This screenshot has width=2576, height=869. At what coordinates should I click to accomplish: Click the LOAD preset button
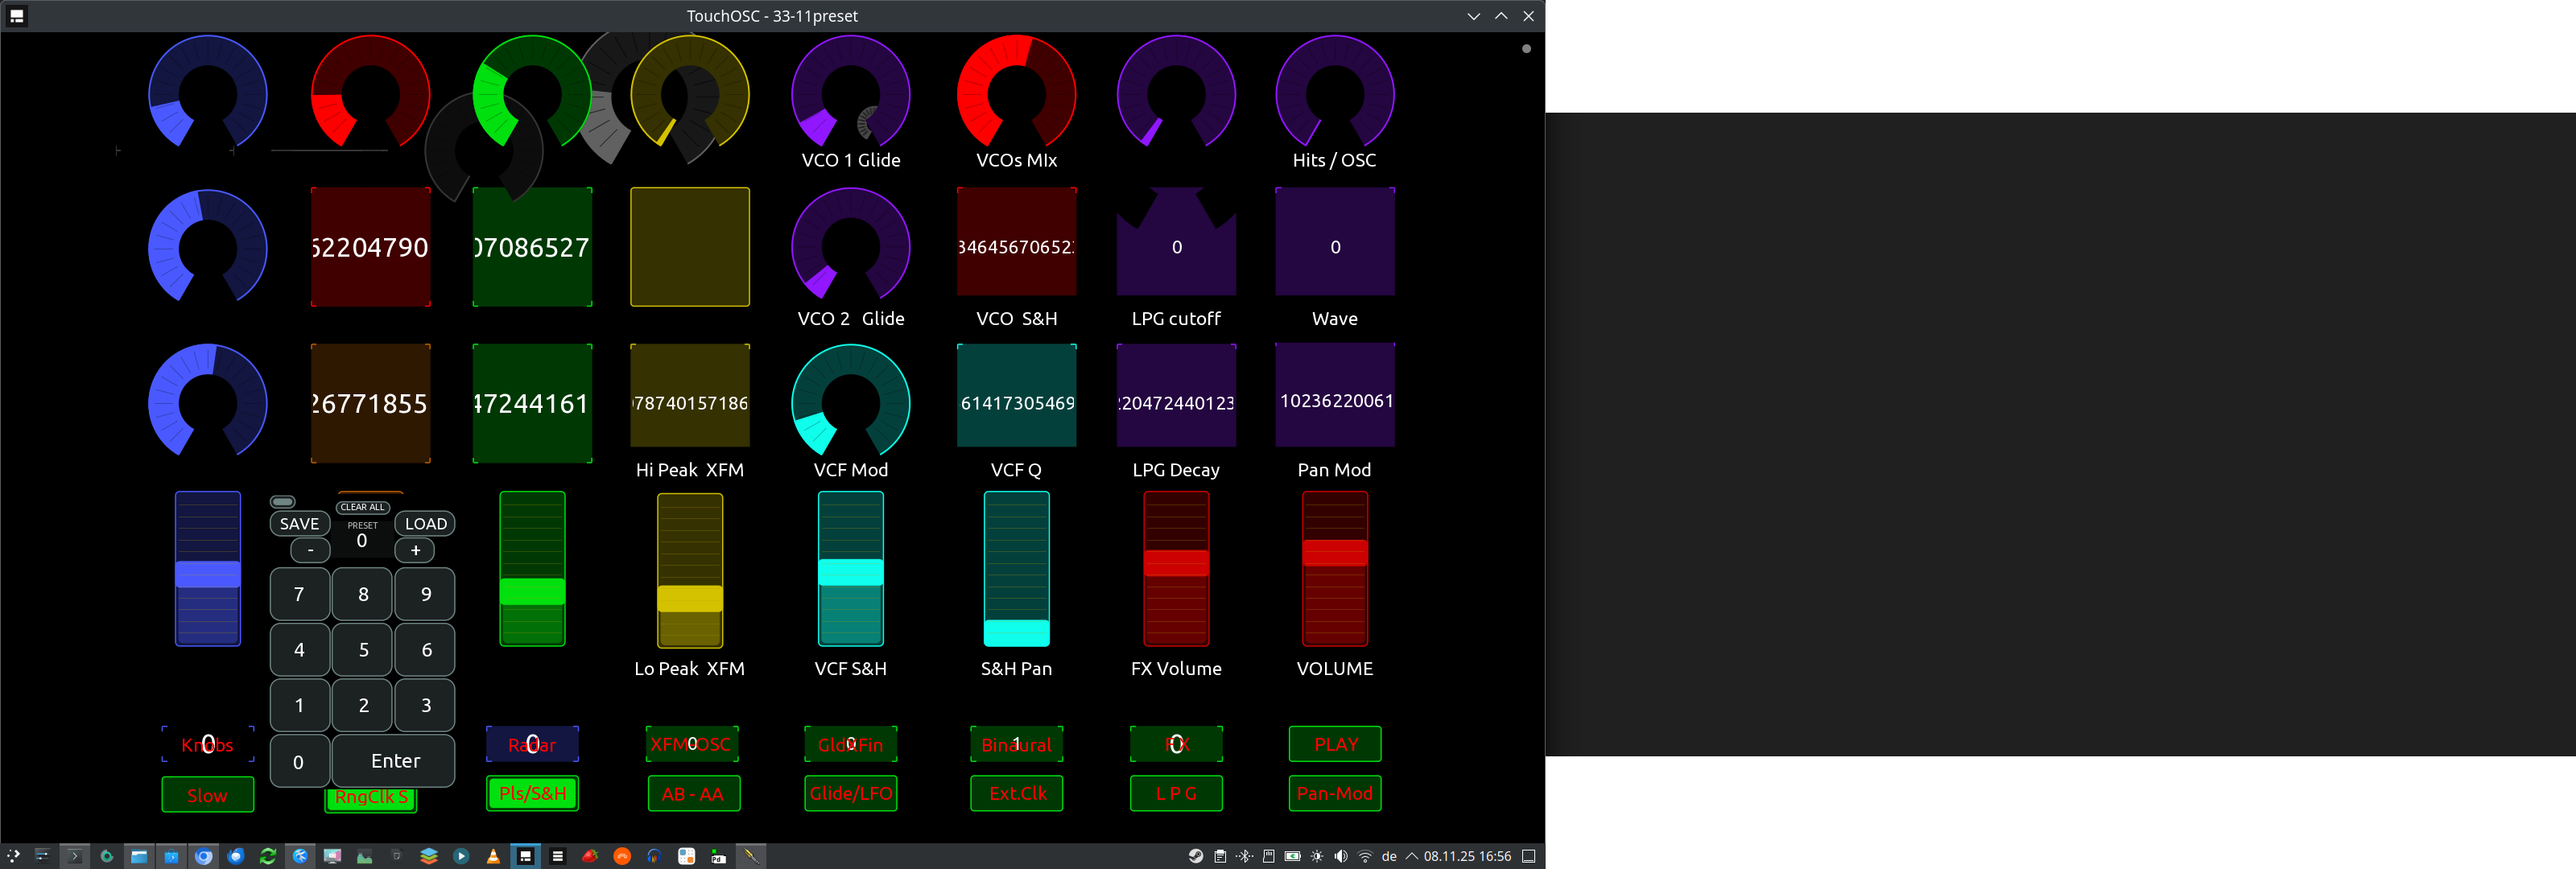click(x=426, y=524)
